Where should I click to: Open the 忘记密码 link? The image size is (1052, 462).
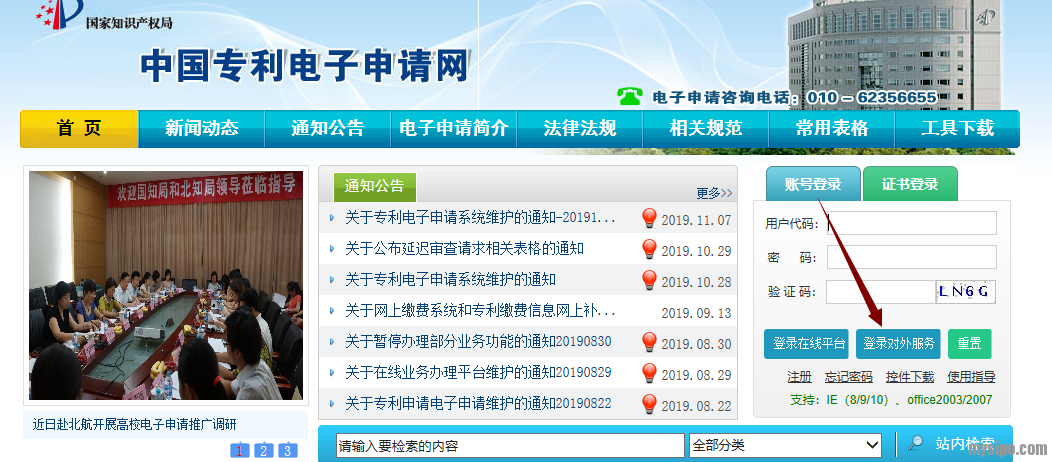(848, 377)
